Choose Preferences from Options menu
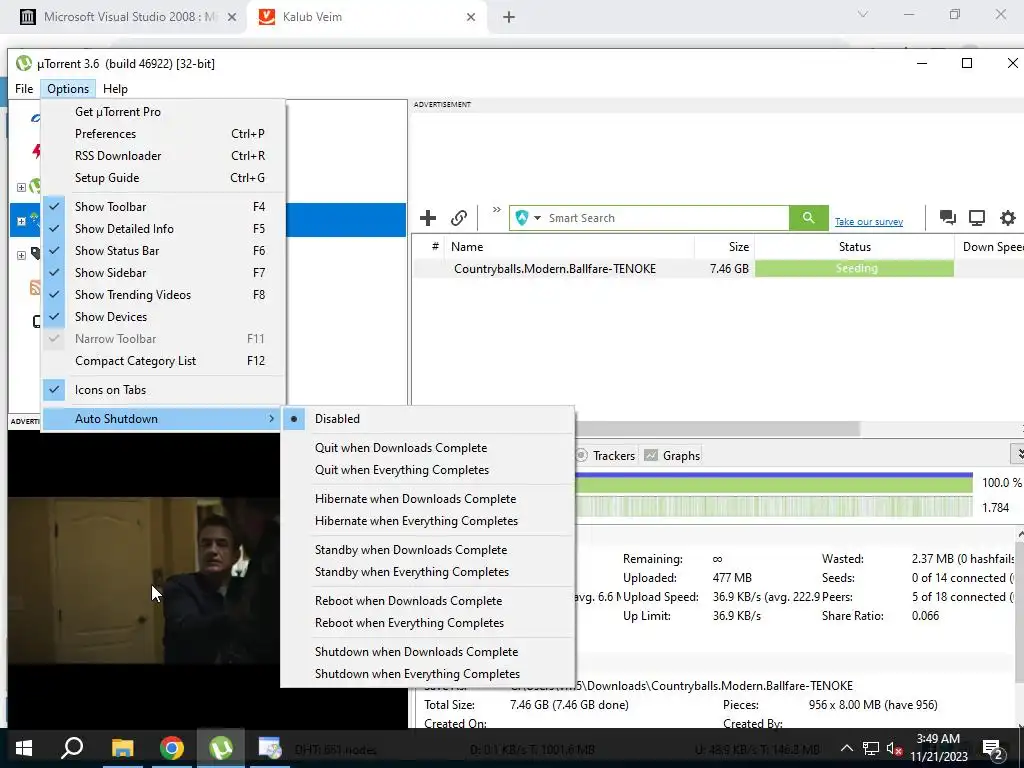 164,134
